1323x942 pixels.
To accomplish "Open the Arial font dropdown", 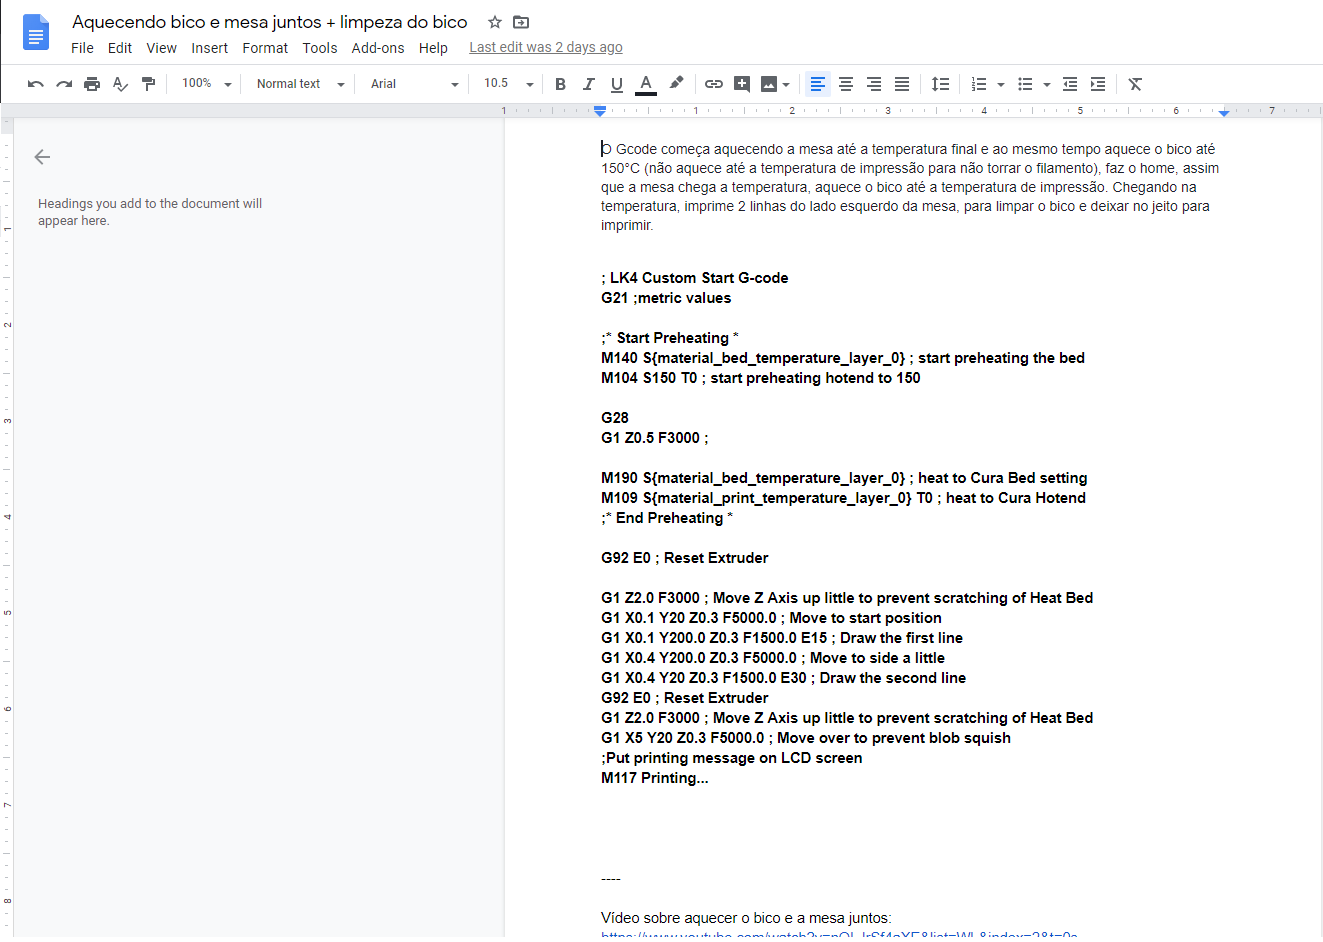I will coord(414,84).
